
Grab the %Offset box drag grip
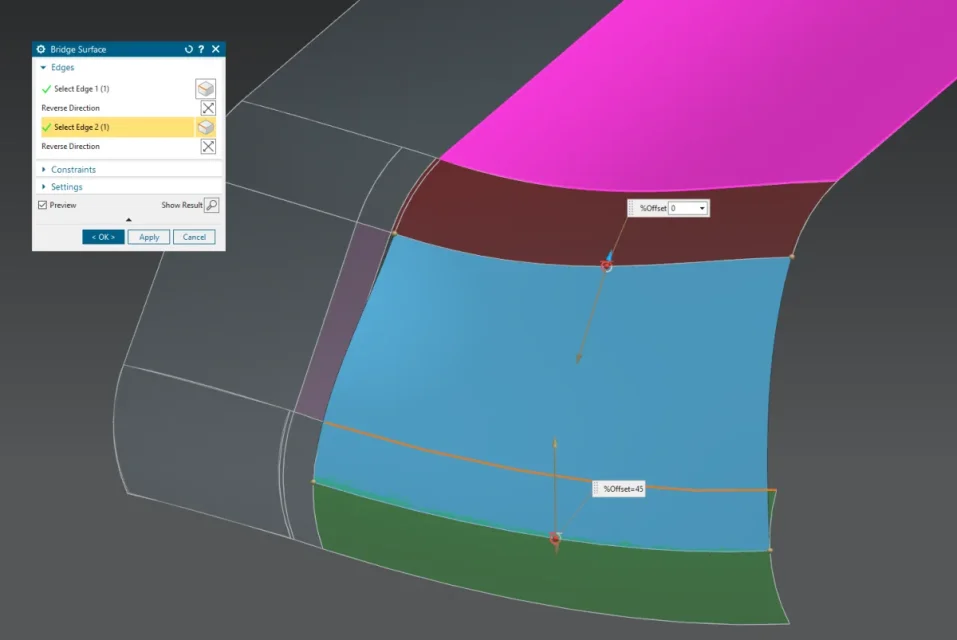[x=631, y=209]
